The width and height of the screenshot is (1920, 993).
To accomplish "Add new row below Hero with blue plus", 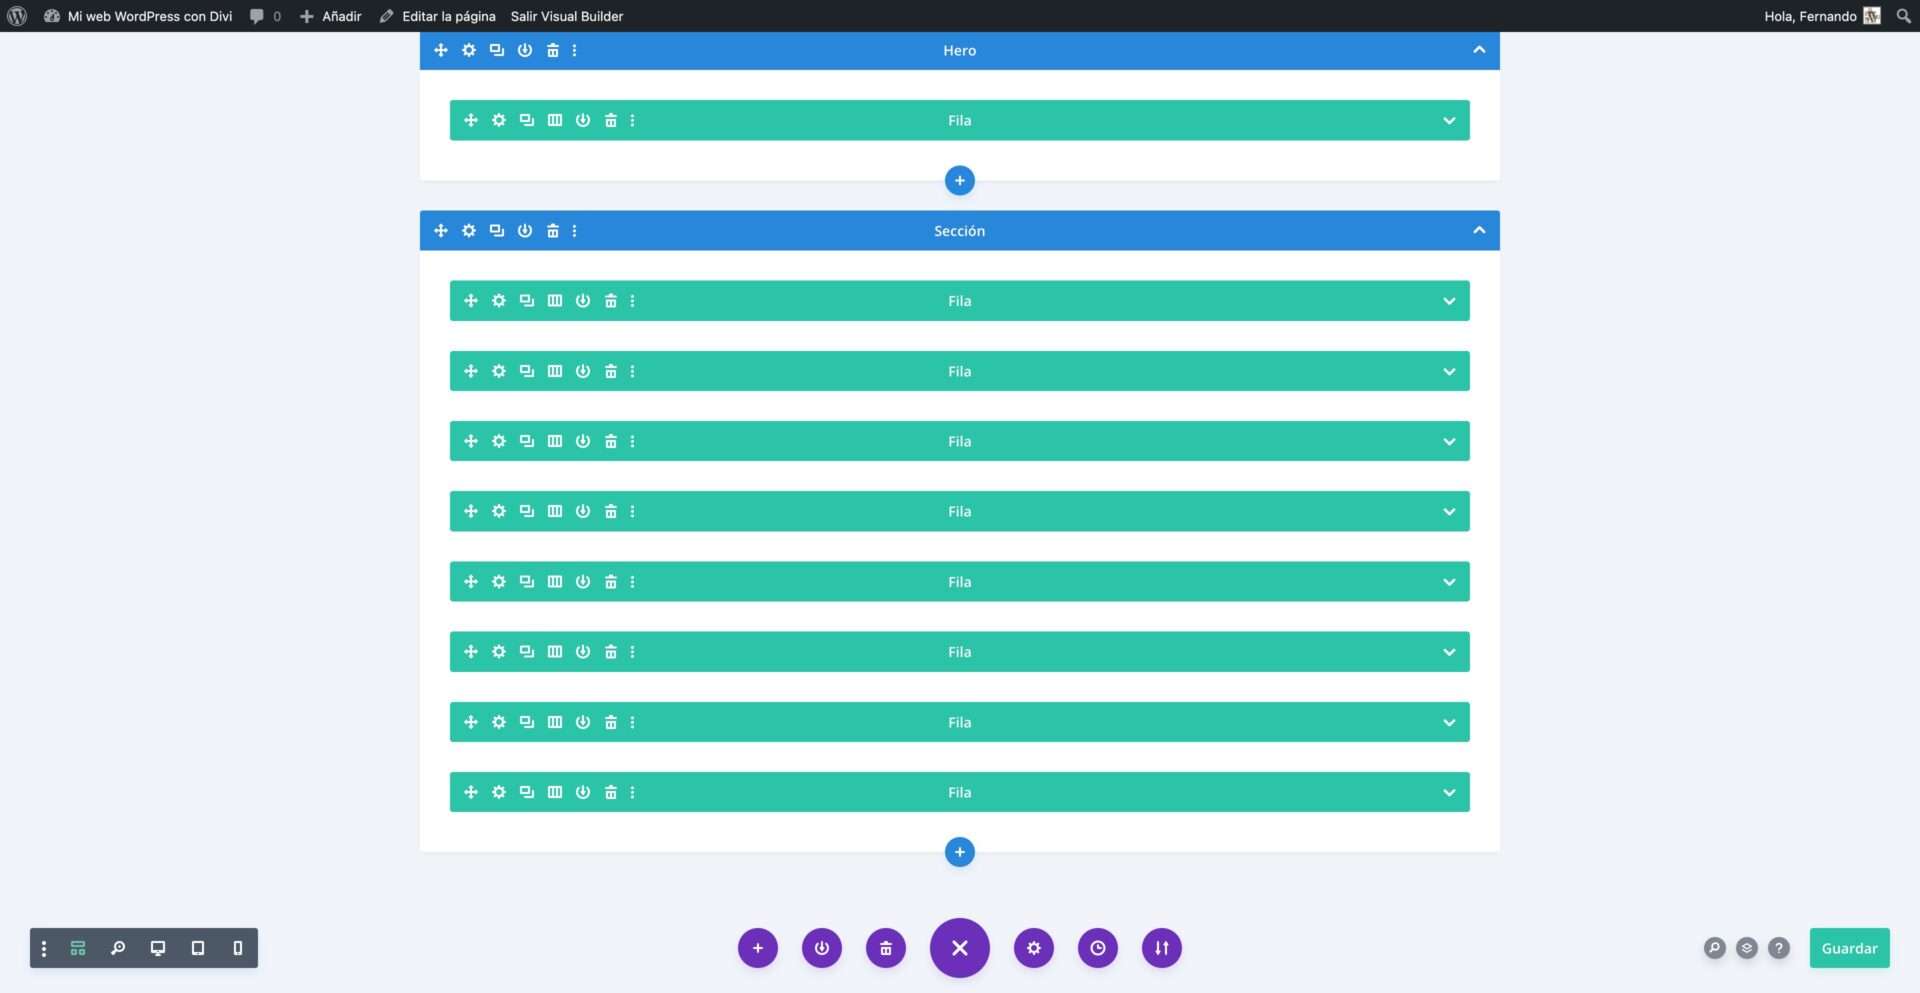I will (959, 181).
